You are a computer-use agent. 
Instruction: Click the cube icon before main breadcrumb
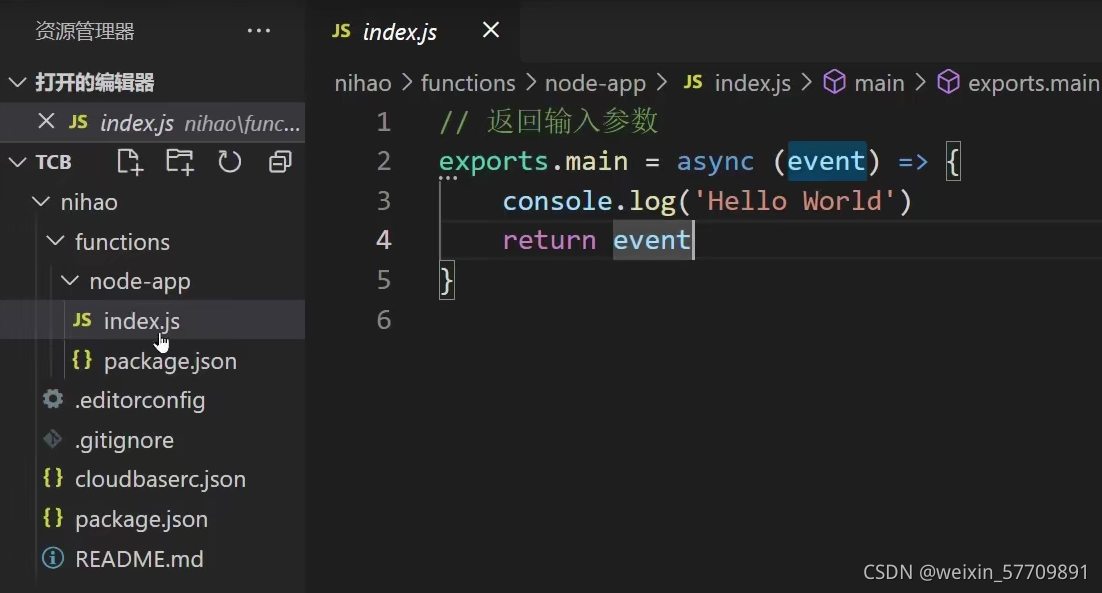(x=834, y=82)
